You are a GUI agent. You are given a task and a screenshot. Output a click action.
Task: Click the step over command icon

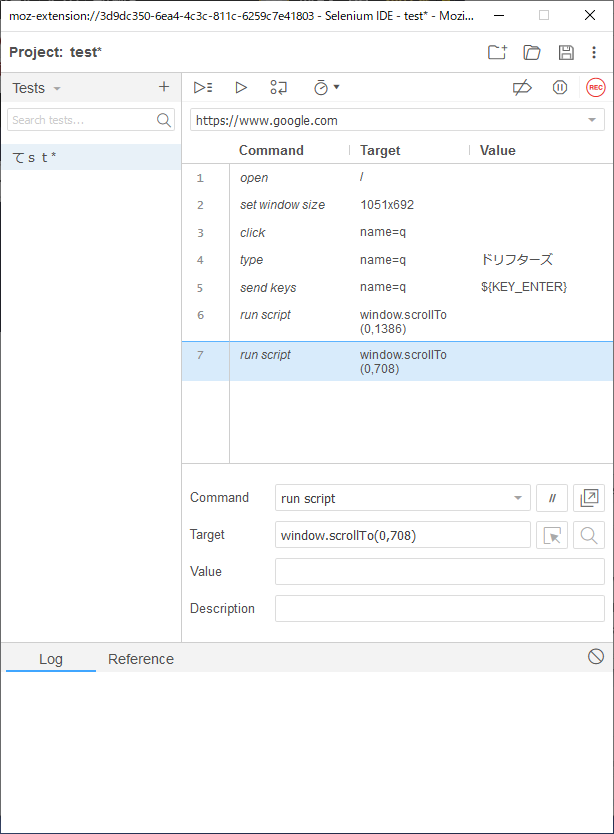coord(279,88)
